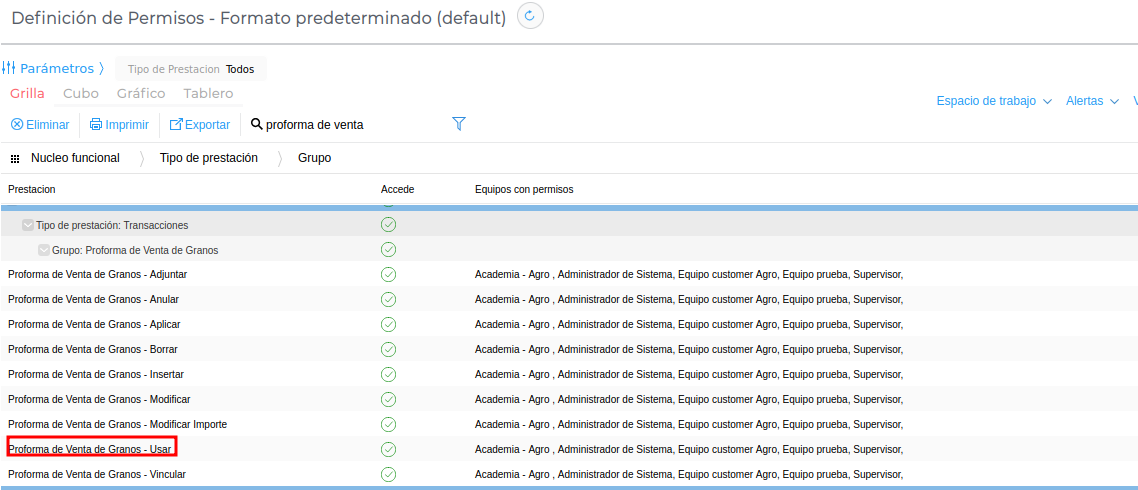Open the Alertas dropdown menu
Viewport: 1138px width, 490px height.
click(x=1091, y=101)
